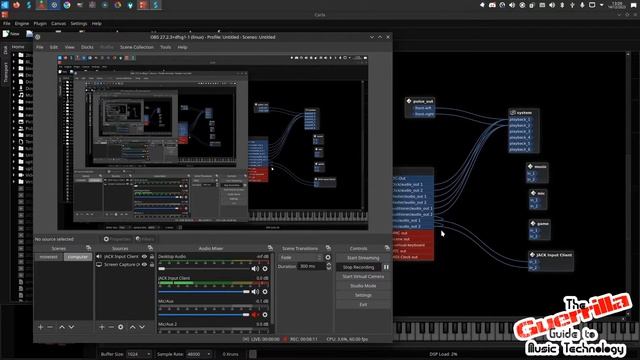Select the computer scene in Scenes list
Viewport: 640px width, 360px height.
[x=78, y=257]
